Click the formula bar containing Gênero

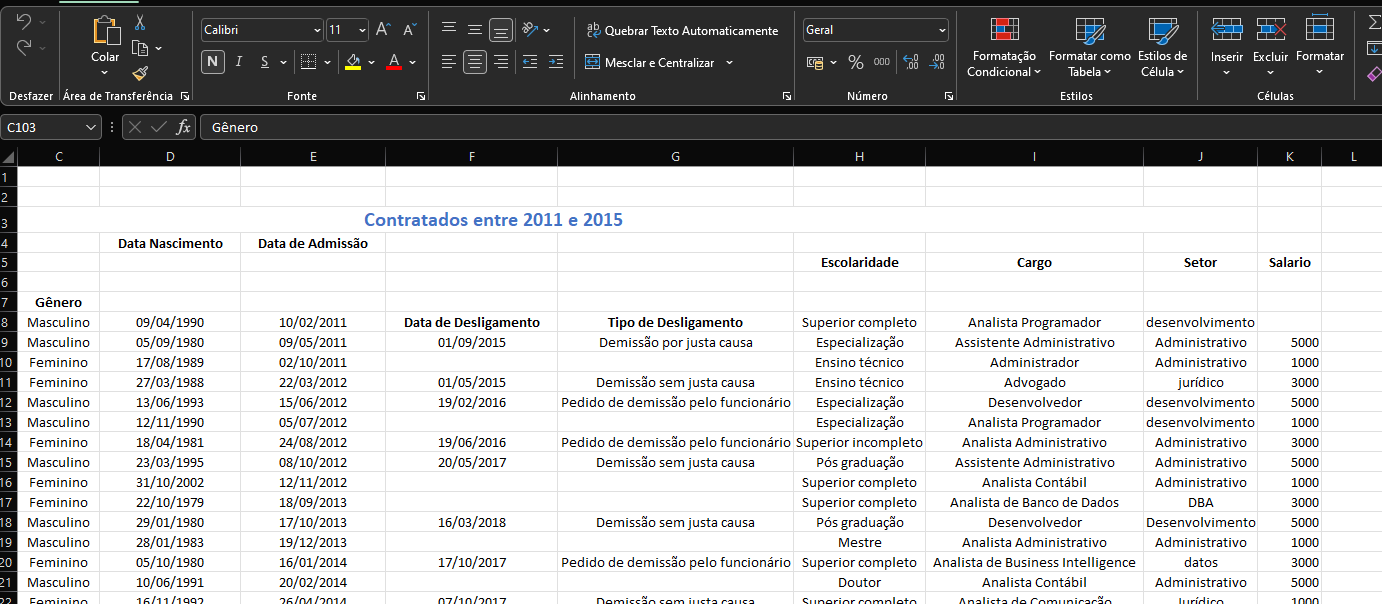(x=790, y=127)
